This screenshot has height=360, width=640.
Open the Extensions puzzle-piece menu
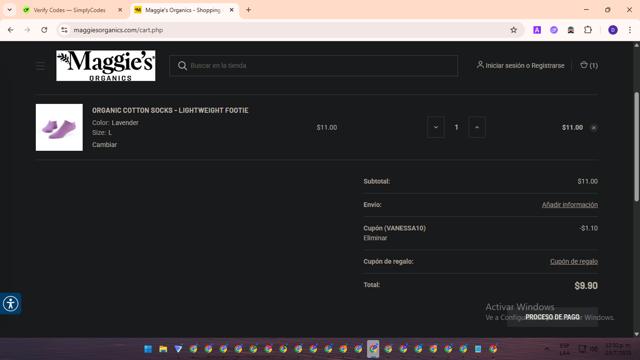click(x=588, y=30)
